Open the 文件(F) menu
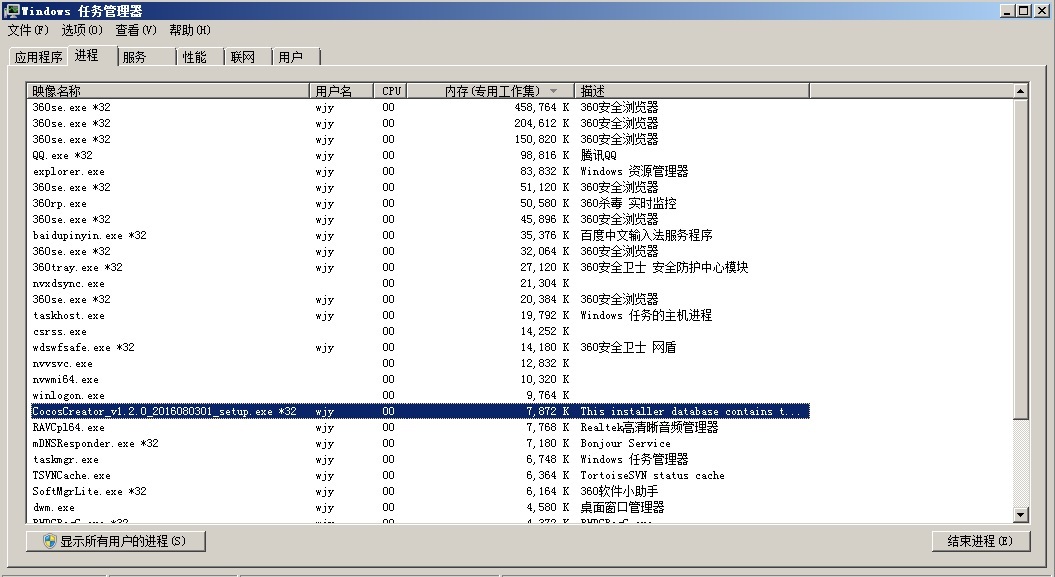The height and width of the screenshot is (577, 1055). [28, 30]
